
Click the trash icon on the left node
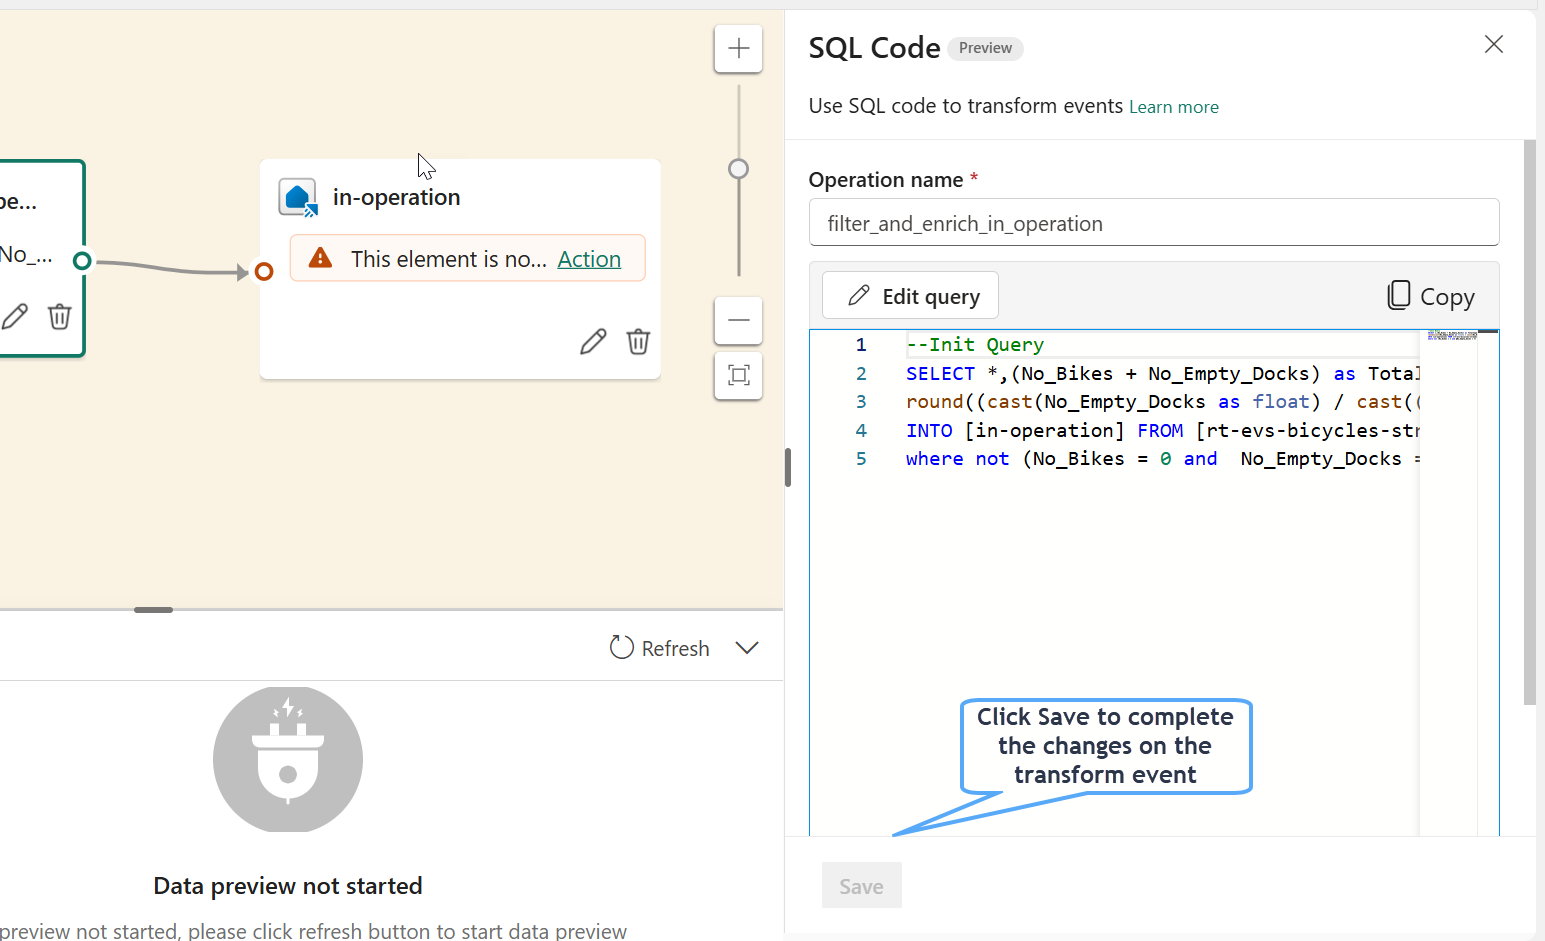60,317
